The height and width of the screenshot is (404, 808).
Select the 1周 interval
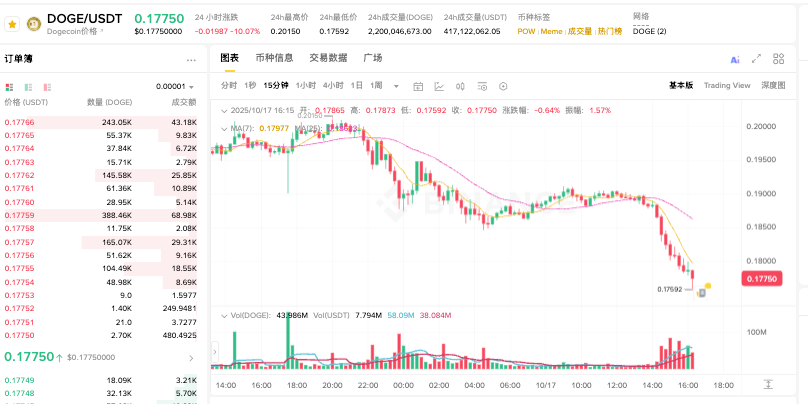pos(376,86)
